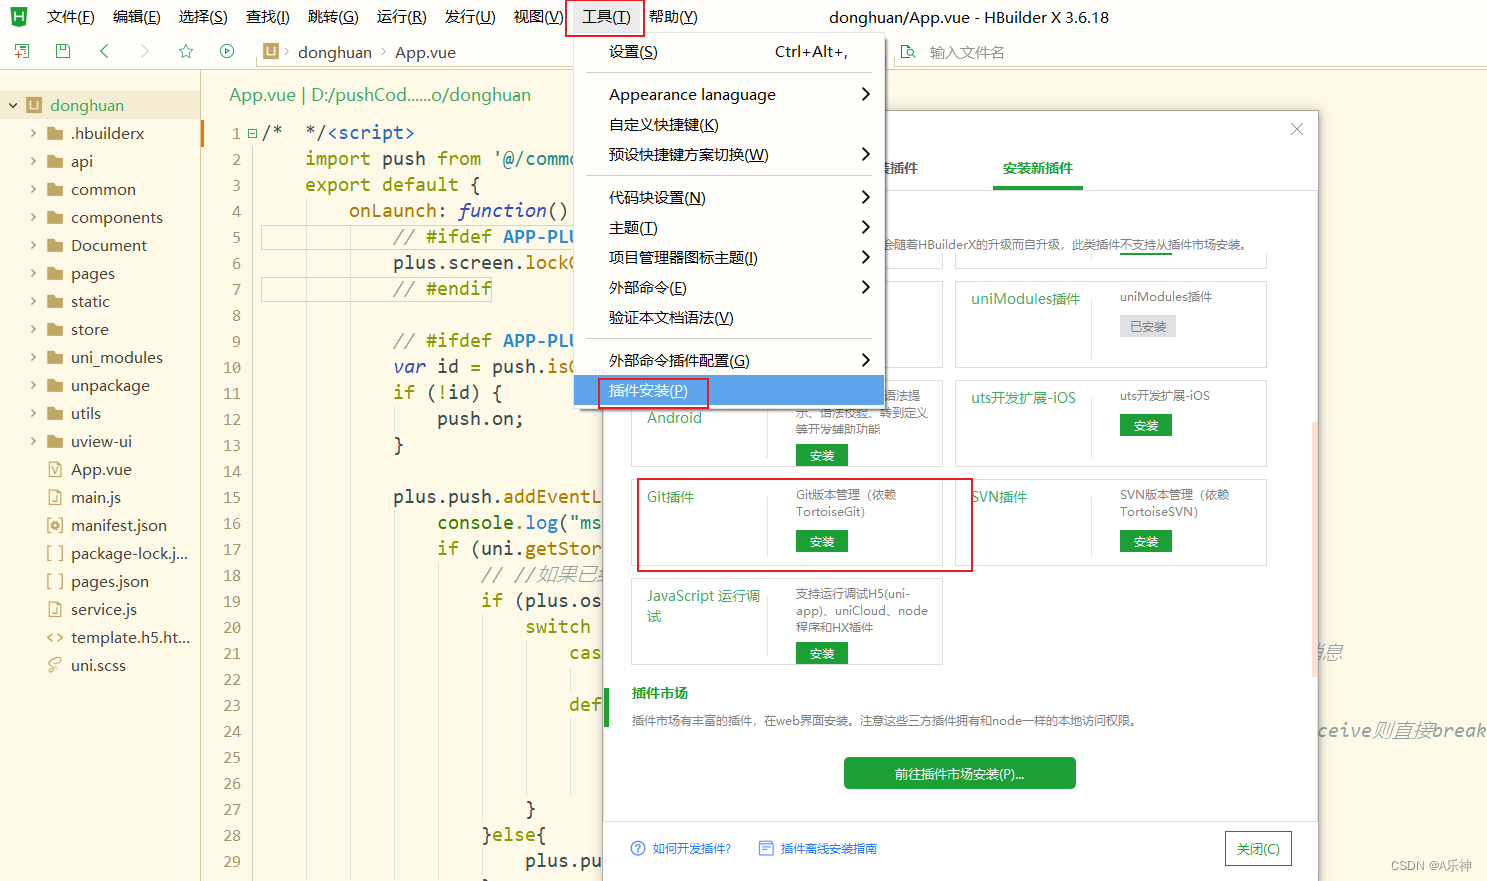Click the green donghuan project icon
This screenshot has height=881, width=1487.
pyautogui.click(x=36, y=104)
